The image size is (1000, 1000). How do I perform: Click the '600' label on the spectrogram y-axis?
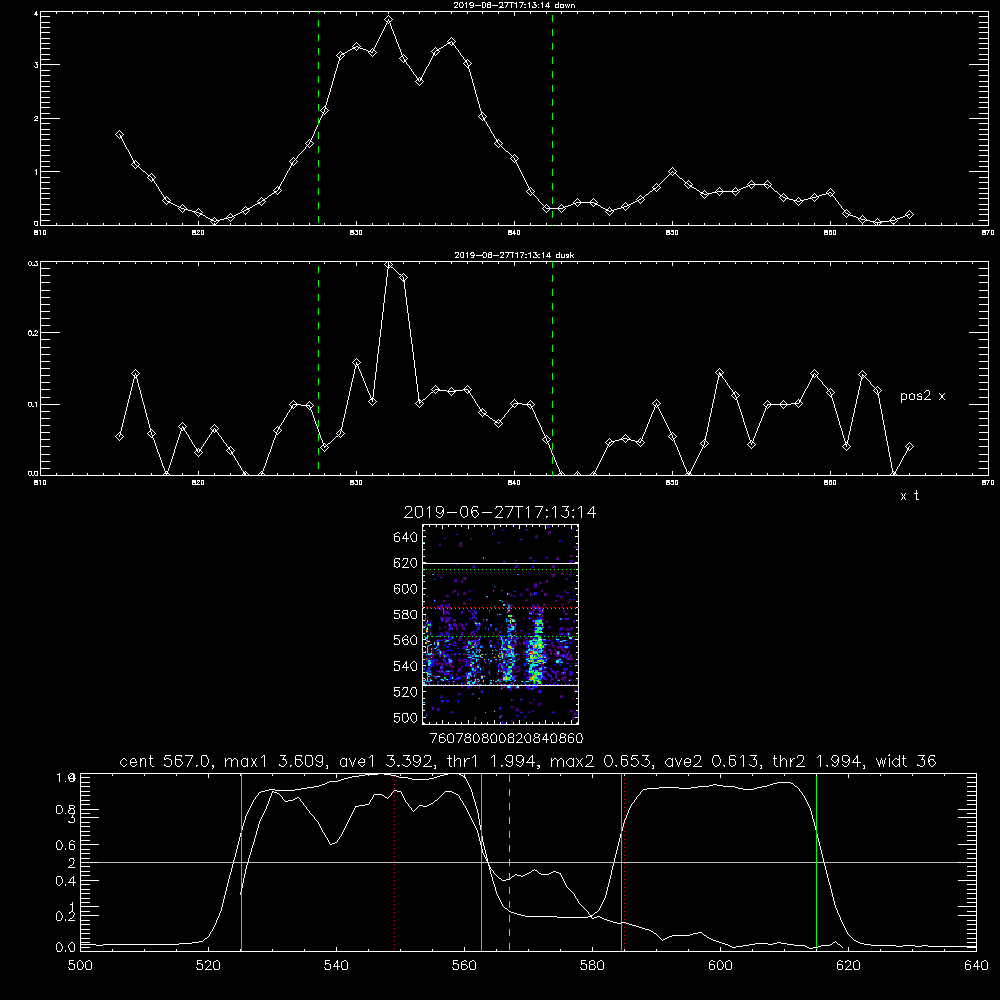406,589
